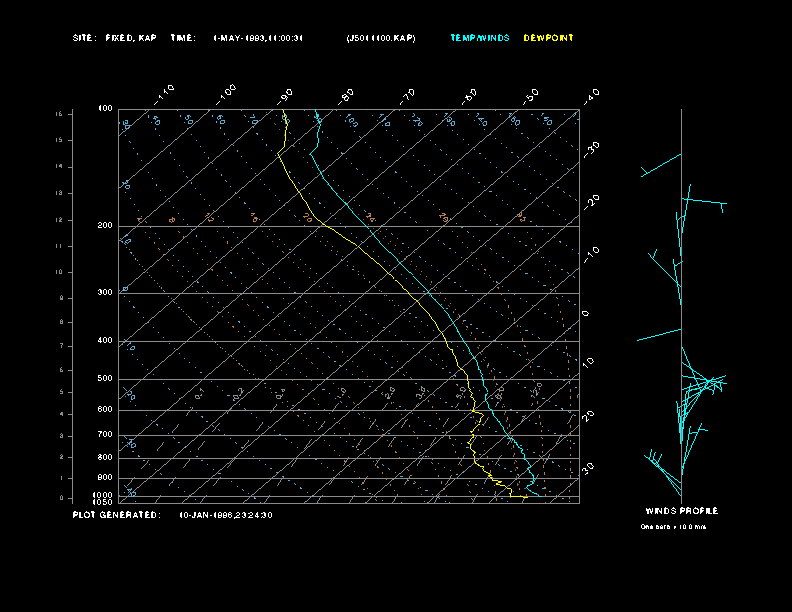Click the TEMP/WINDS legend label
The height and width of the screenshot is (612, 792).
480,38
